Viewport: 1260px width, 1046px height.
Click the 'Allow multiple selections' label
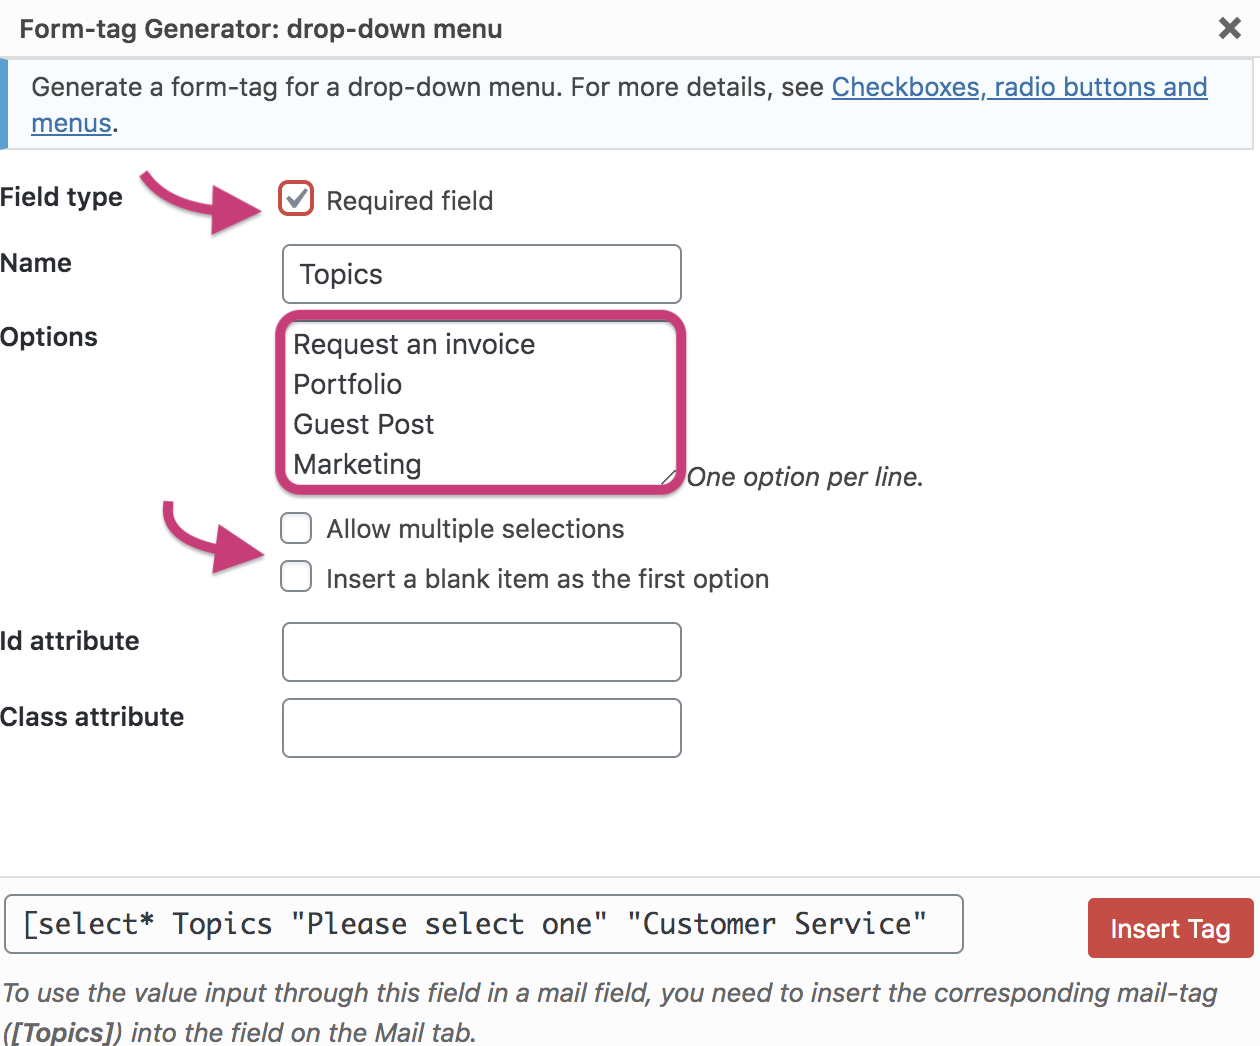pyautogui.click(x=475, y=529)
